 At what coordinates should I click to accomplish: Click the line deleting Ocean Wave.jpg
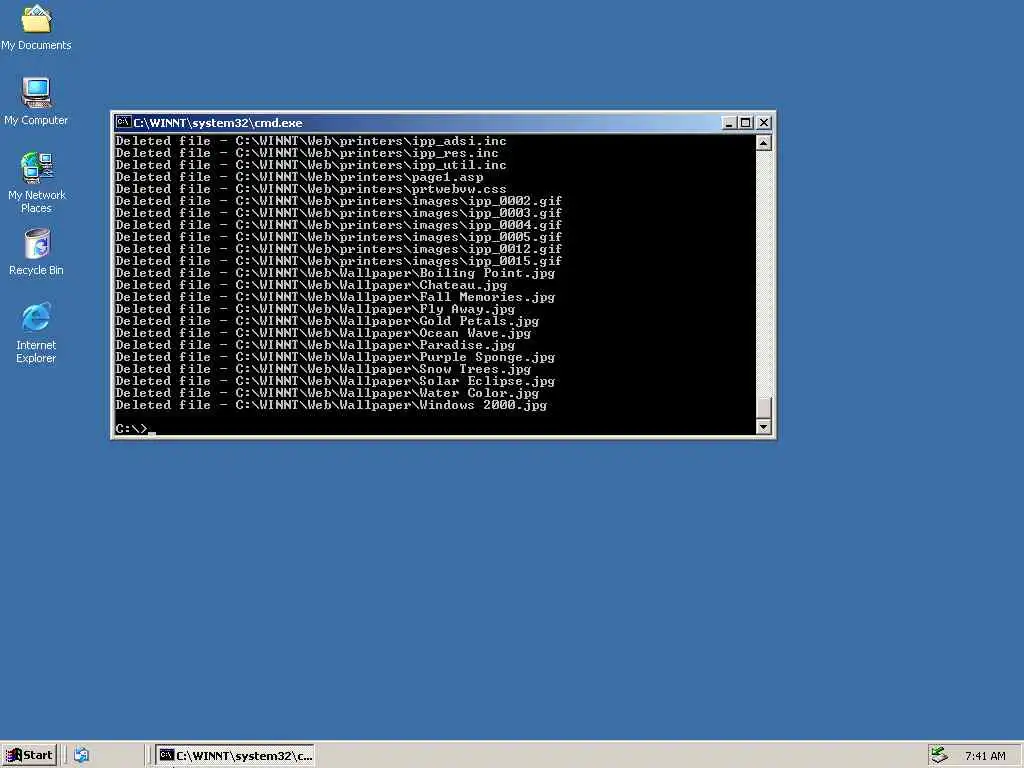pos(323,333)
